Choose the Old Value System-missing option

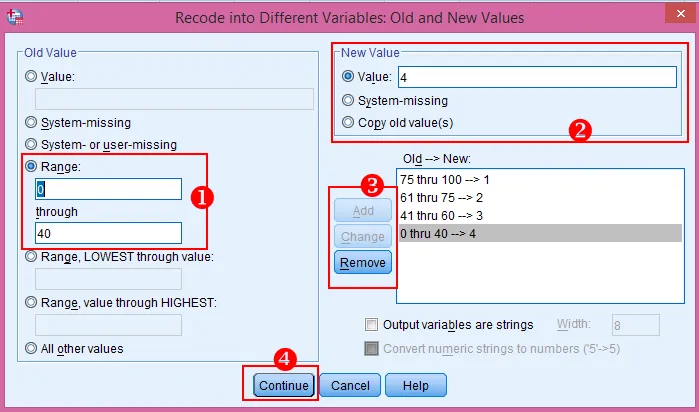(x=33, y=123)
